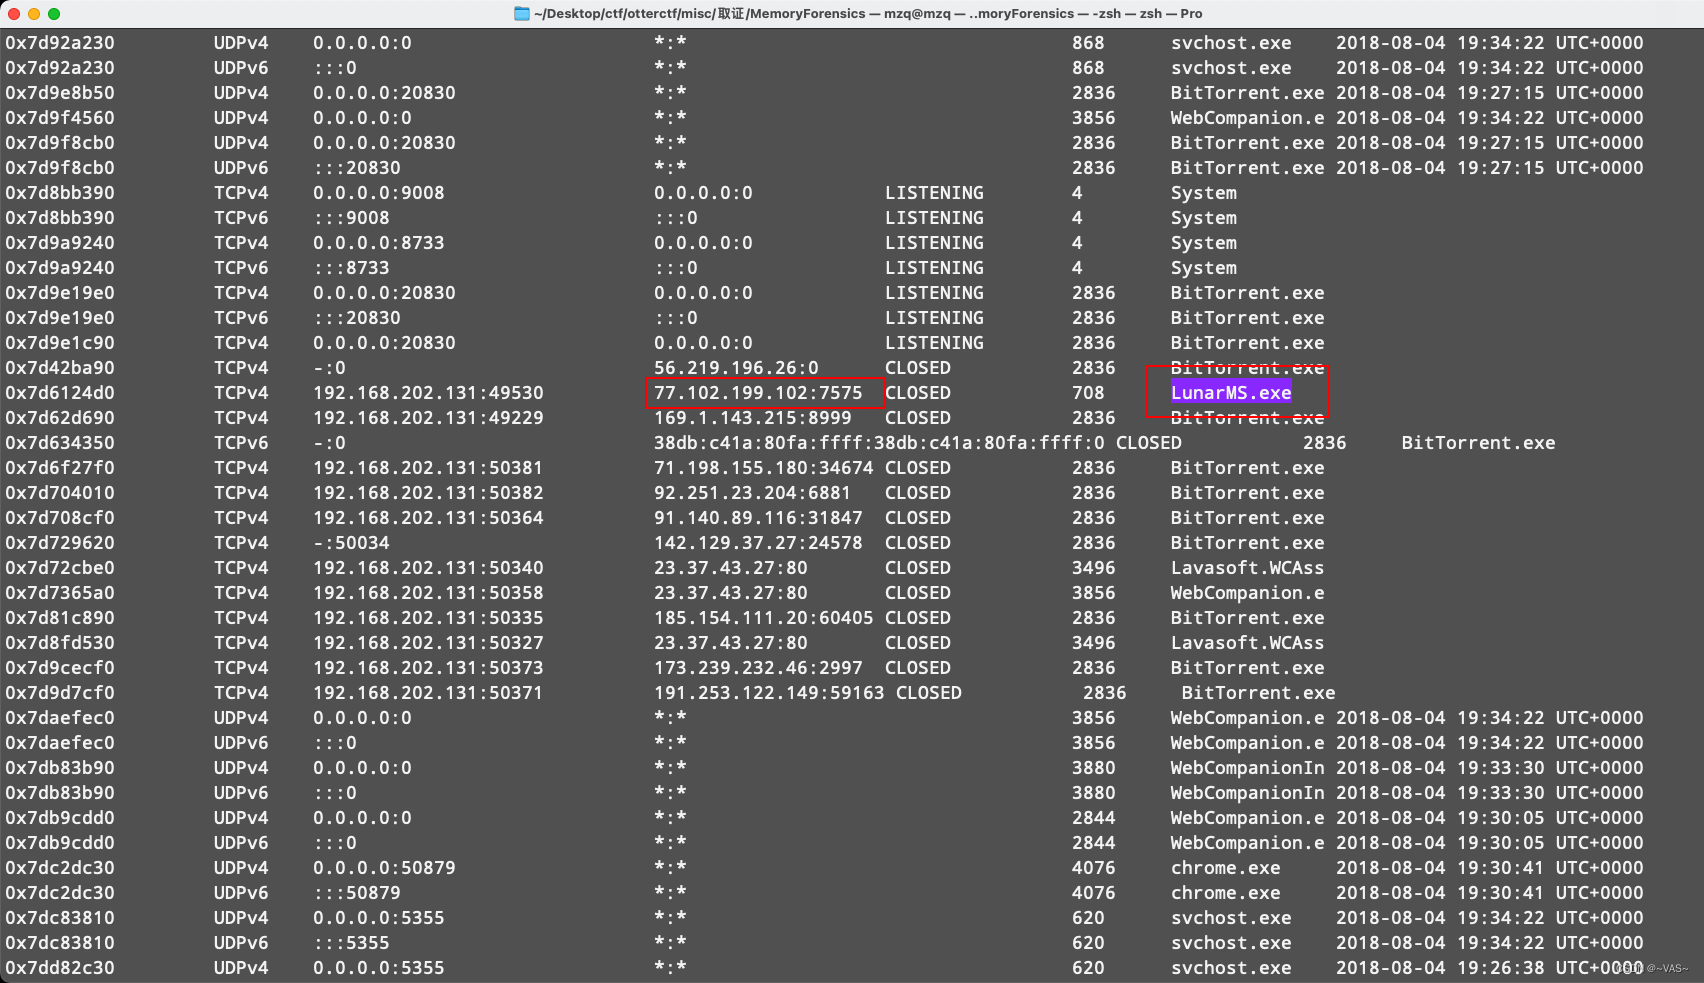Screen dimensions: 1704x983
Task: Click the Lavasoft.WCAss process entry
Action: click(1247, 567)
